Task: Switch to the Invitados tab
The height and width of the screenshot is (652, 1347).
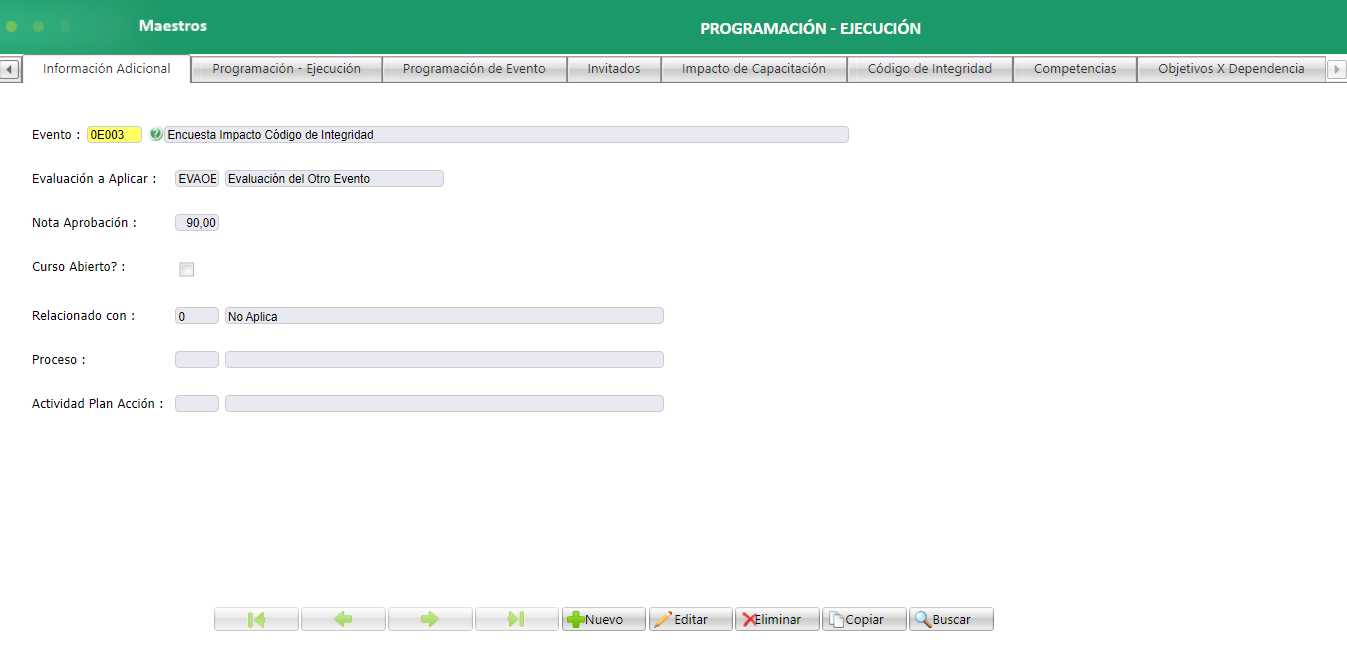Action: [x=613, y=68]
